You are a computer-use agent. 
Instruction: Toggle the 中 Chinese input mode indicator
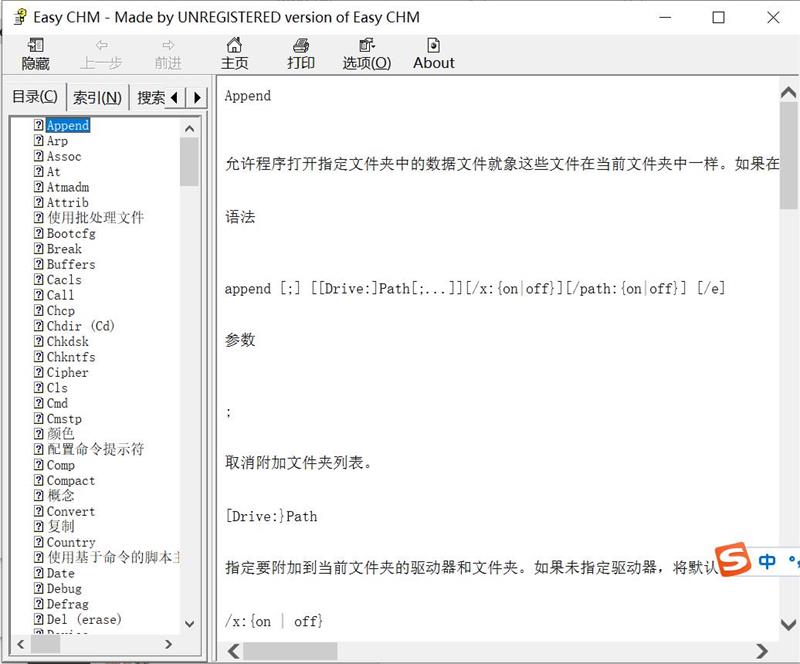766,561
